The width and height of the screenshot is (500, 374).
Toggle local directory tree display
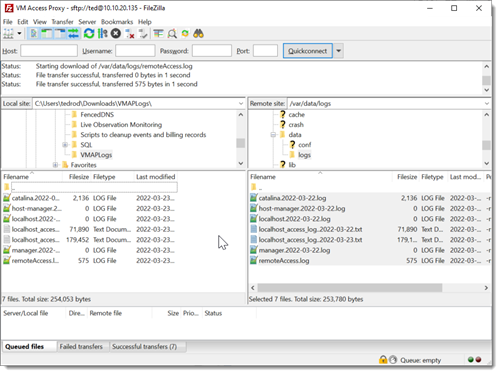tap(47, 34)
